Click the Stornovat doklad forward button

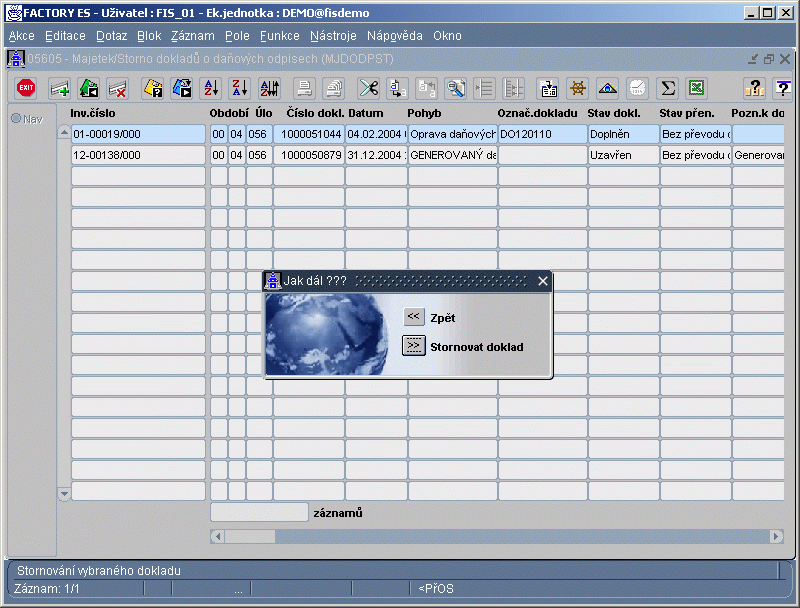414,346
